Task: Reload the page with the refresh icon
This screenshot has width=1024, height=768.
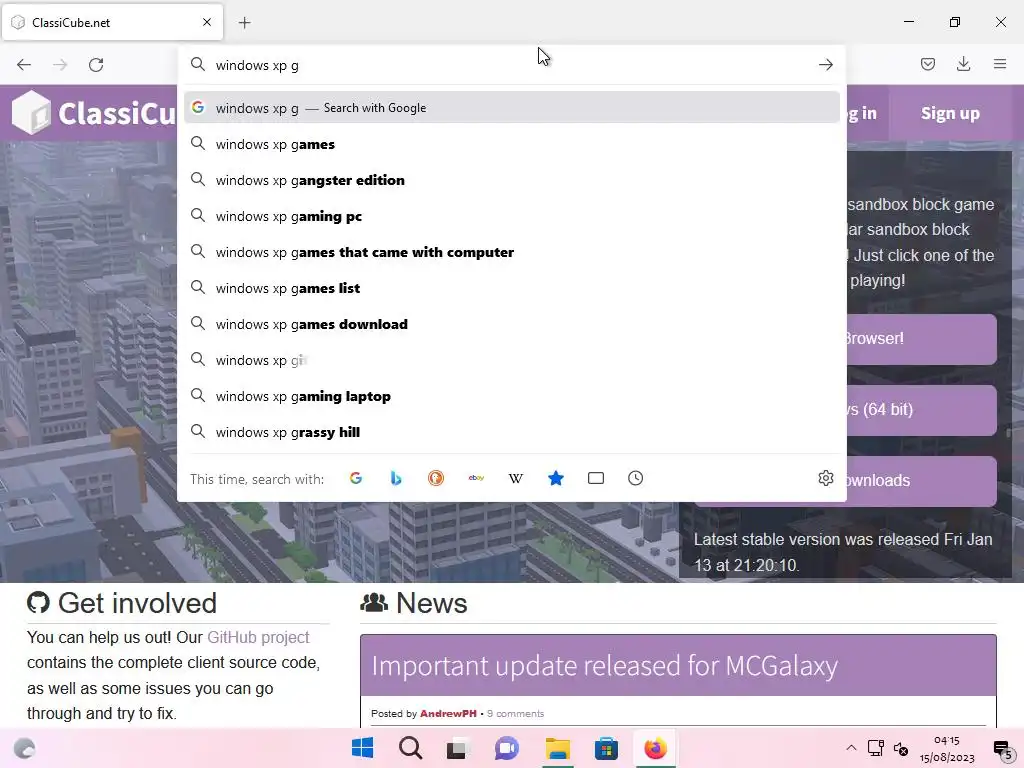Action: coord(96,65)
